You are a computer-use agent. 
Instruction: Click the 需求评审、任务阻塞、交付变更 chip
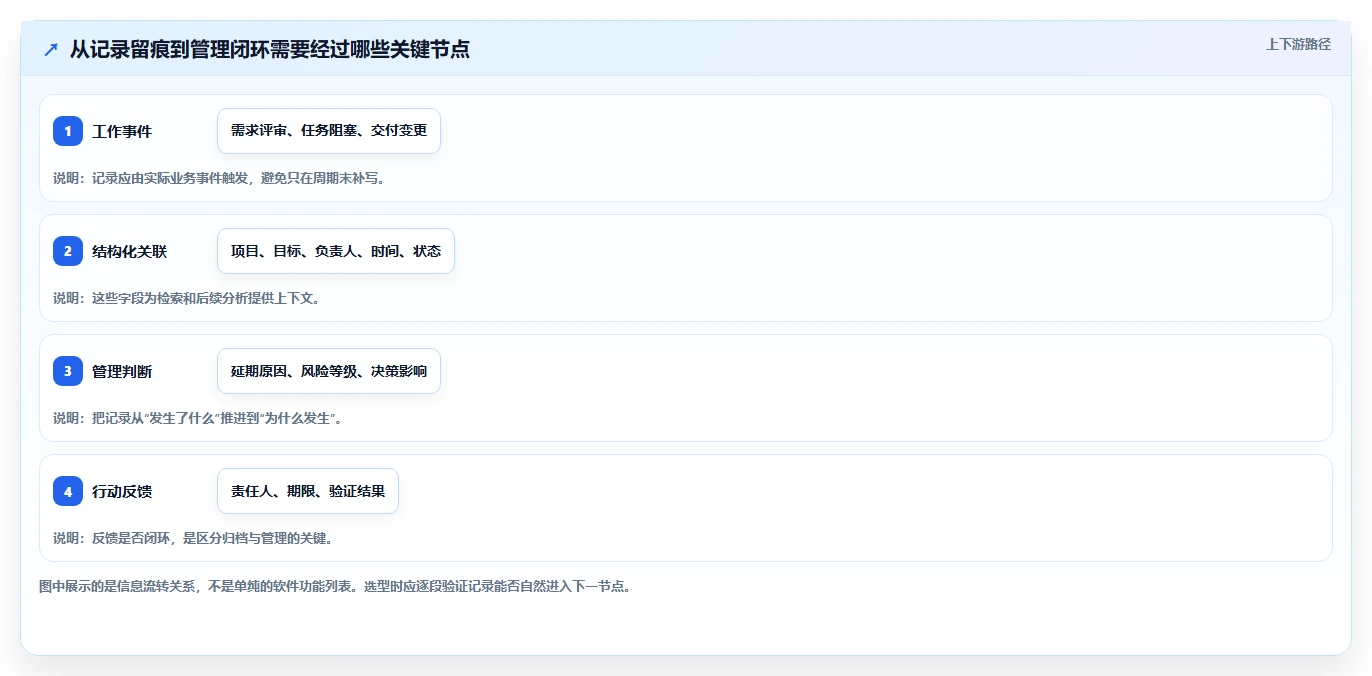tap(329, 131)
